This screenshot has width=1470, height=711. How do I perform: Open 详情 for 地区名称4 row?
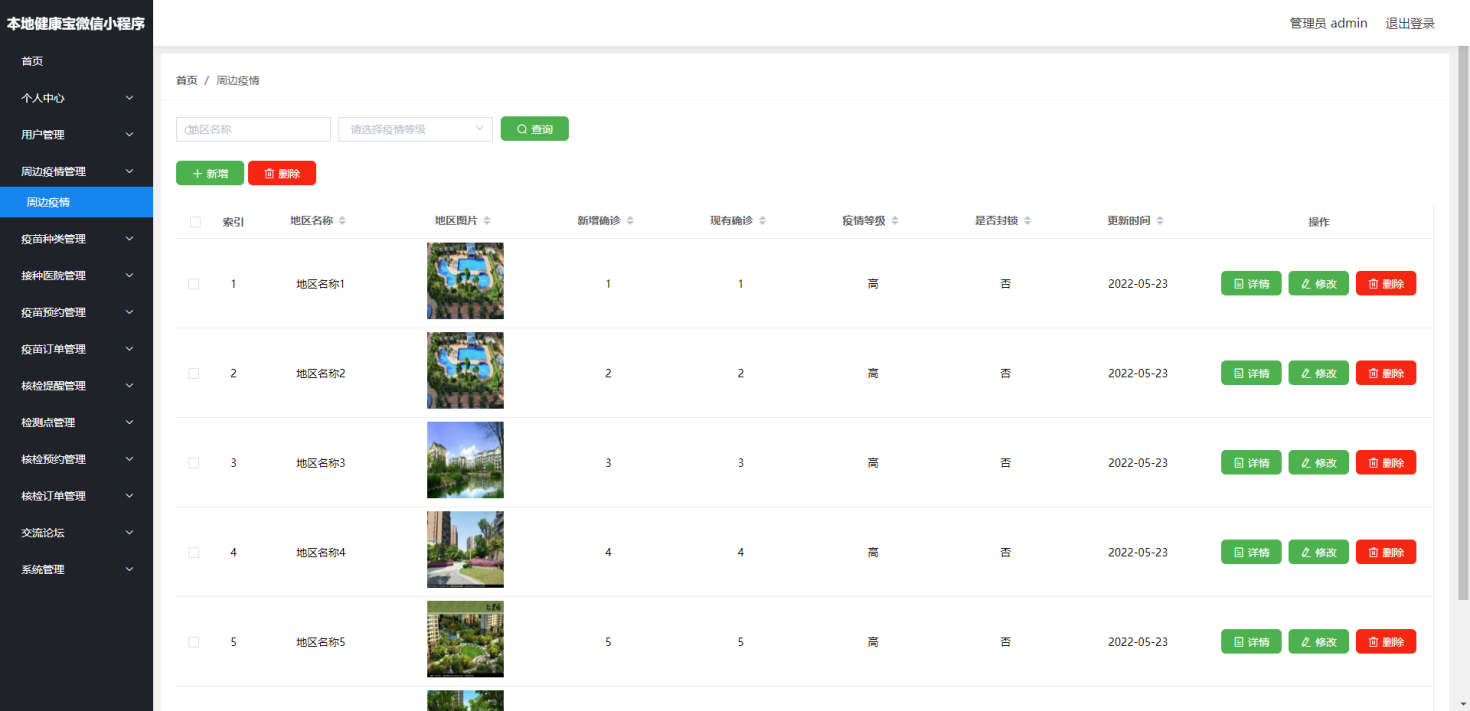pyautogui.click(x=1251, y=552)
